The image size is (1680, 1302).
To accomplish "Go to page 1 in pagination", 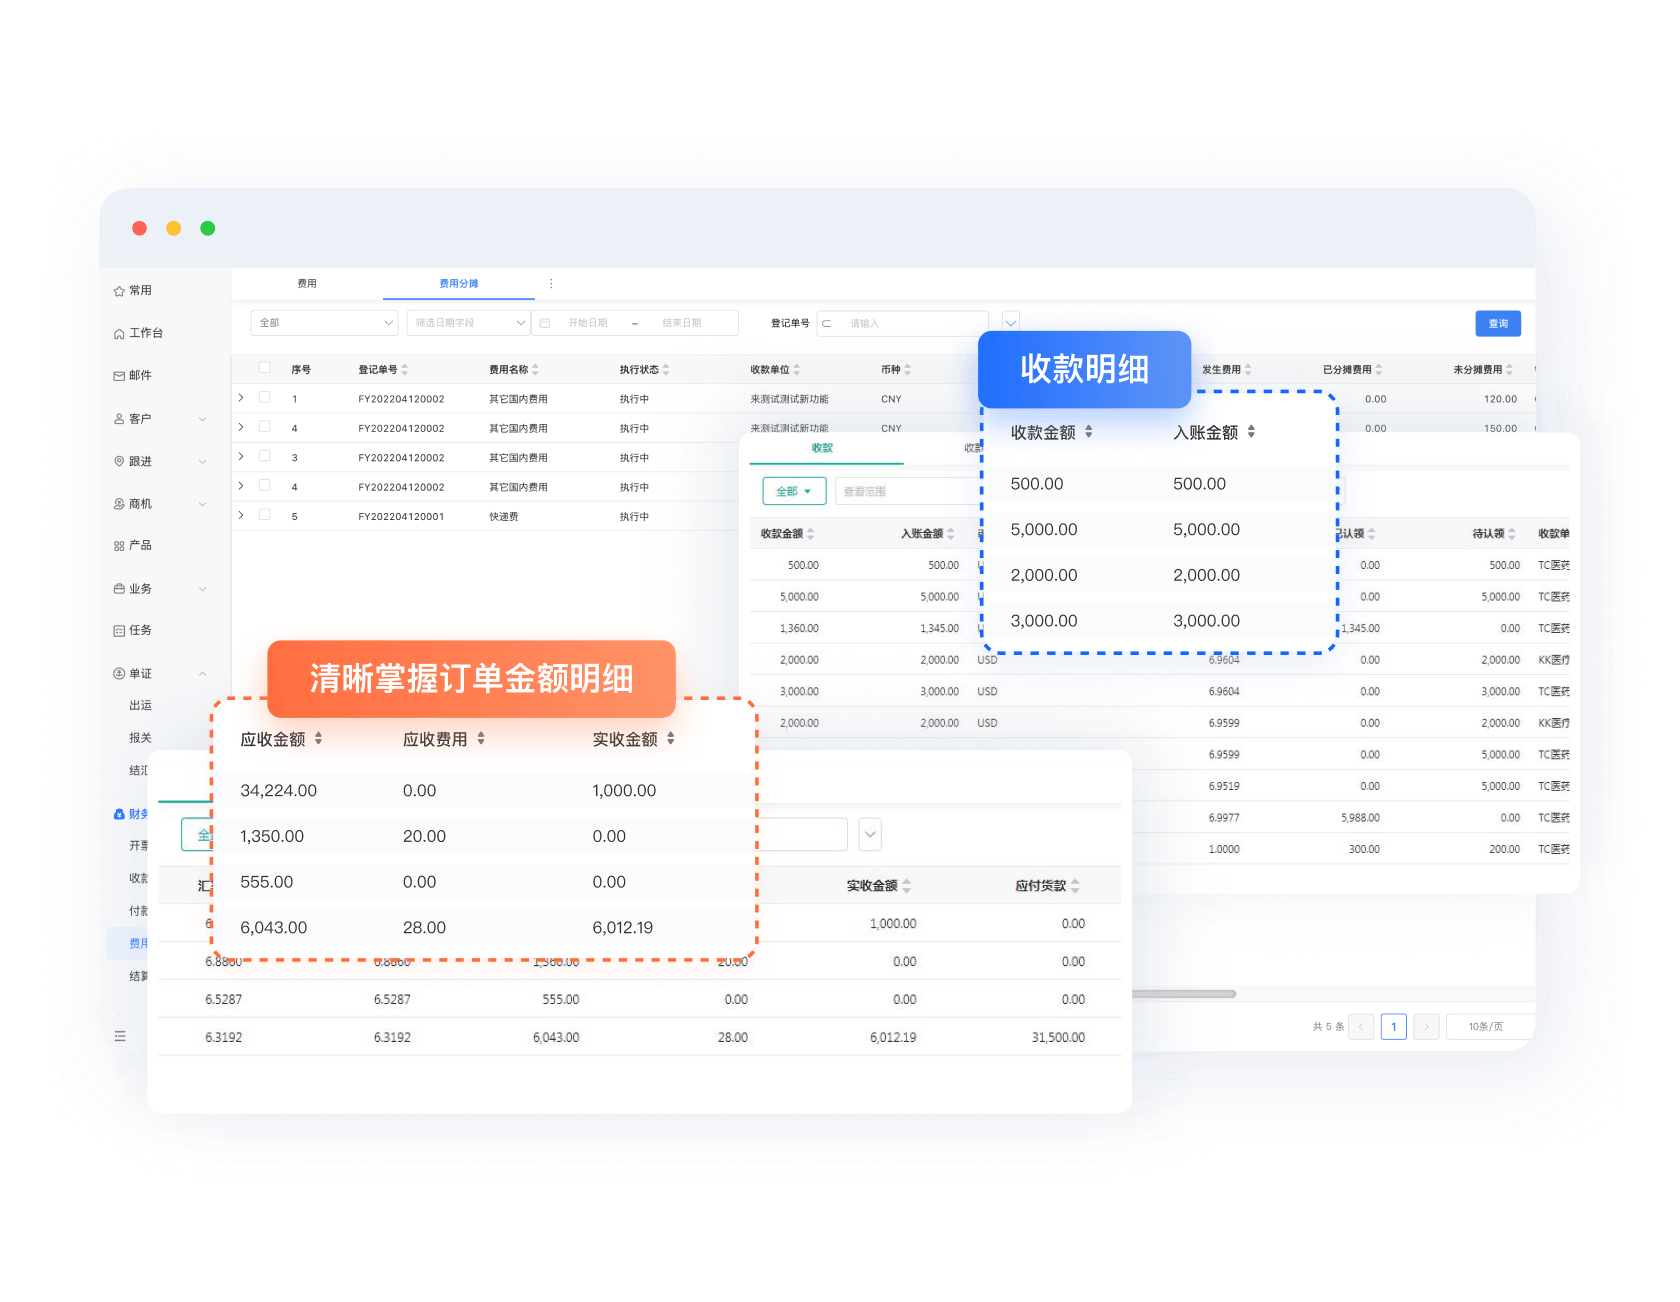I will tap(1393, 1027).
